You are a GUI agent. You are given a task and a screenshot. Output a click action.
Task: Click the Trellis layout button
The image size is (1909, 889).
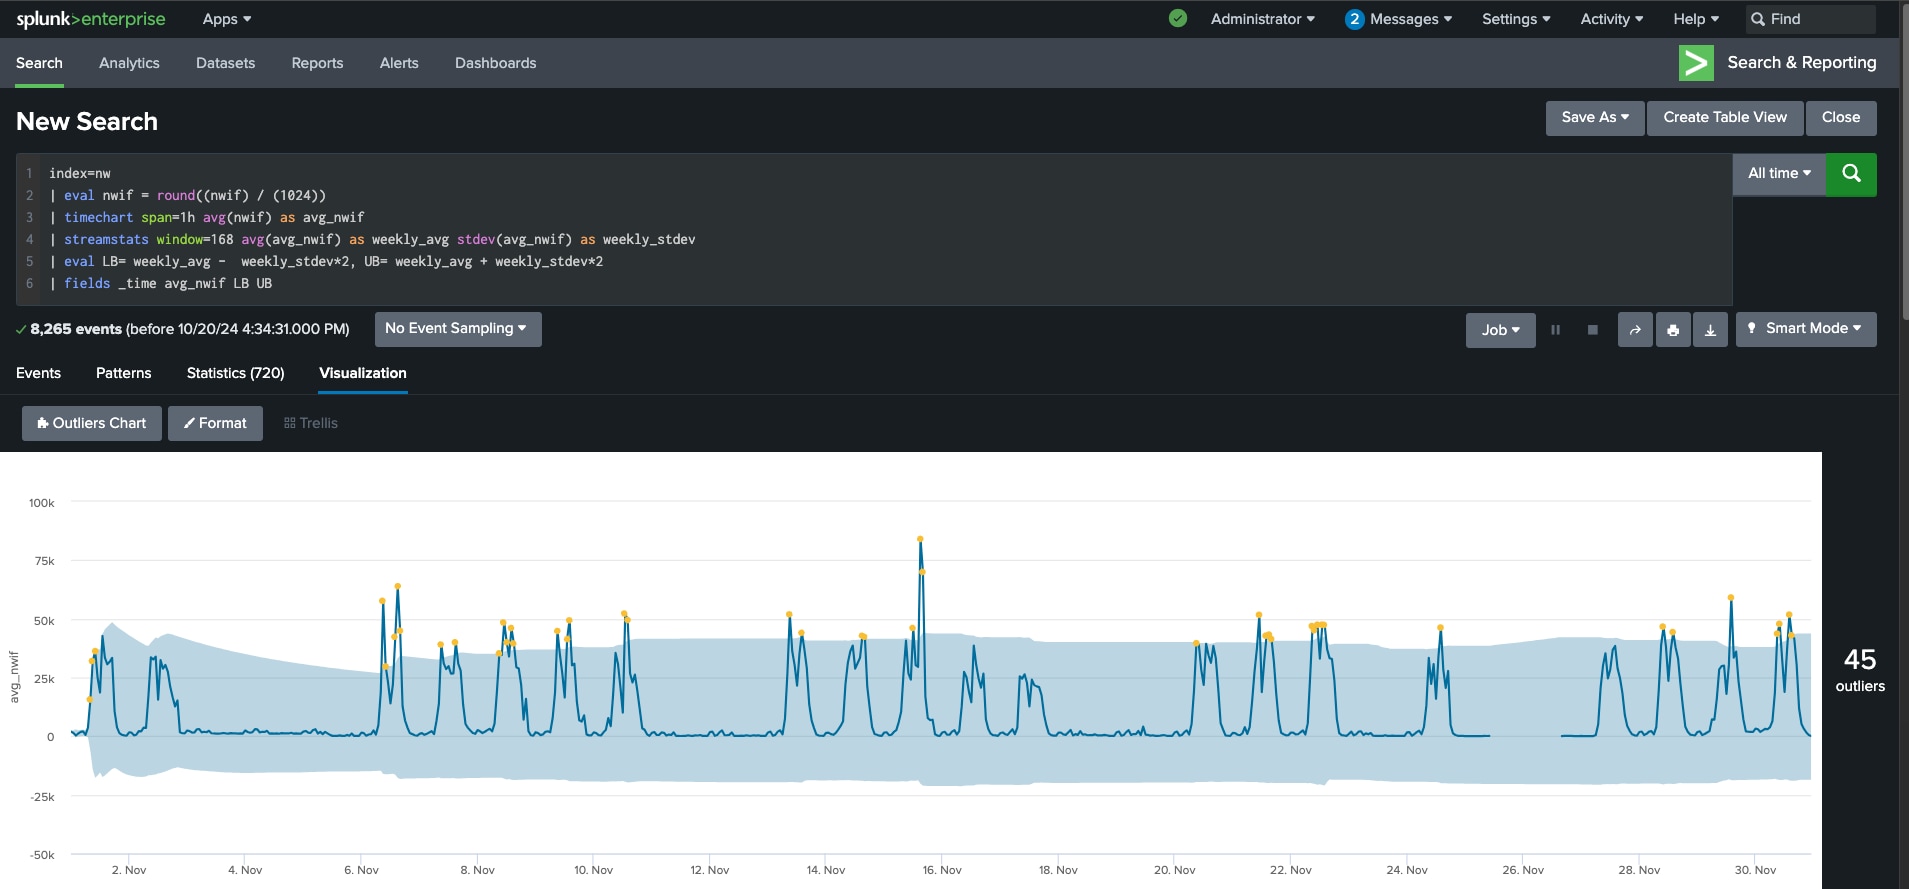point(310,423)
